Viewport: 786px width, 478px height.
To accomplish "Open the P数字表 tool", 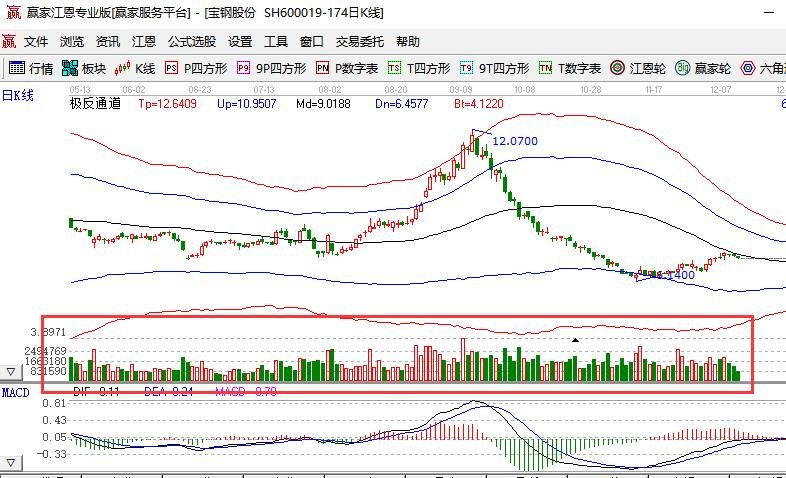I will pos(346,69).
